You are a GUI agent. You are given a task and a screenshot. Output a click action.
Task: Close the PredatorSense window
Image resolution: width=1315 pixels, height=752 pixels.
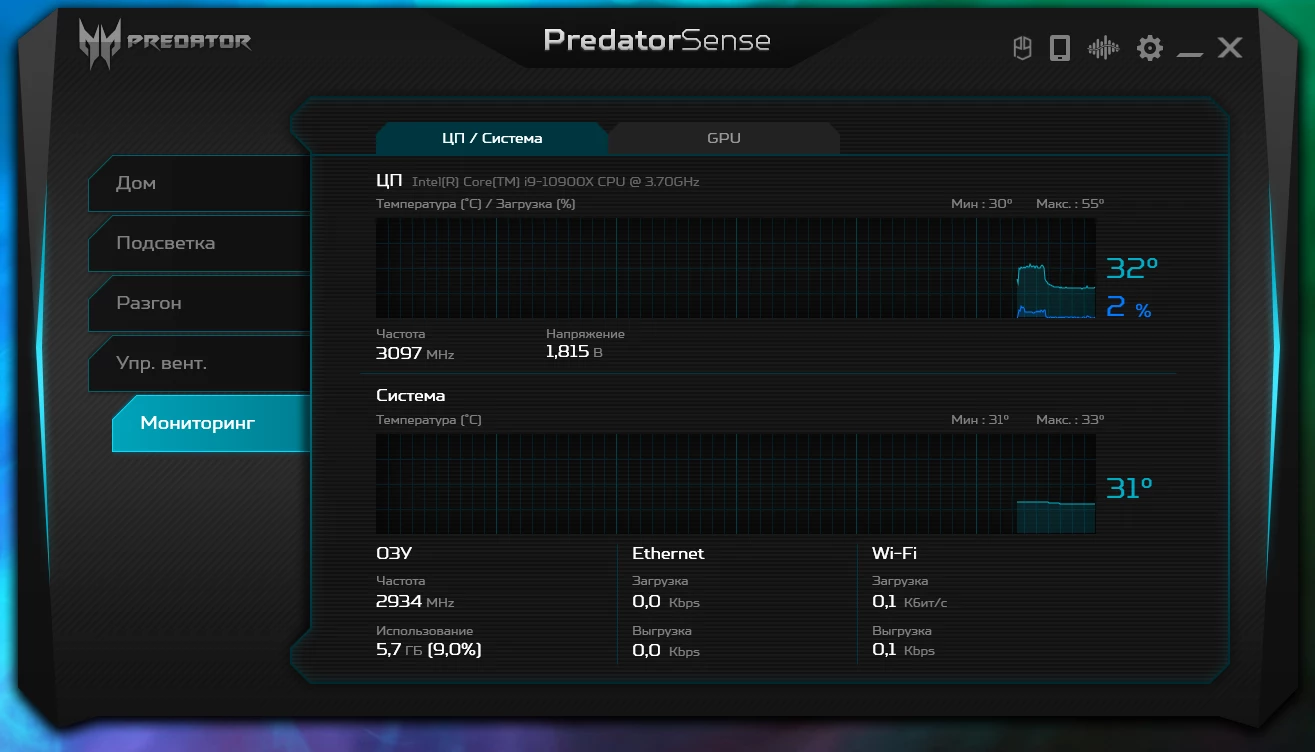pyautogui.click(x=1230, y=47)
